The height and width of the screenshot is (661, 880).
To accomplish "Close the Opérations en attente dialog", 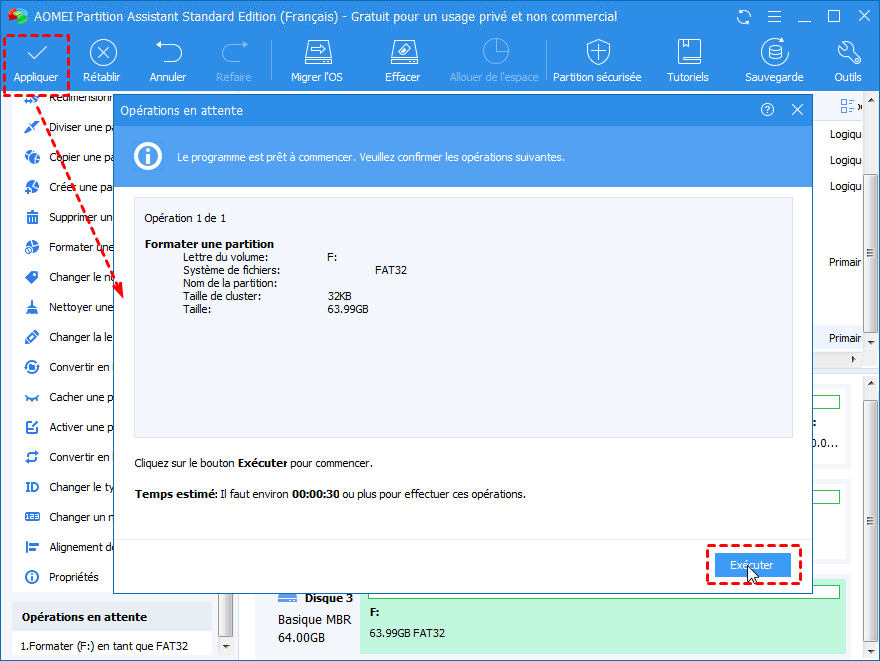I will (x=798, y=110).
